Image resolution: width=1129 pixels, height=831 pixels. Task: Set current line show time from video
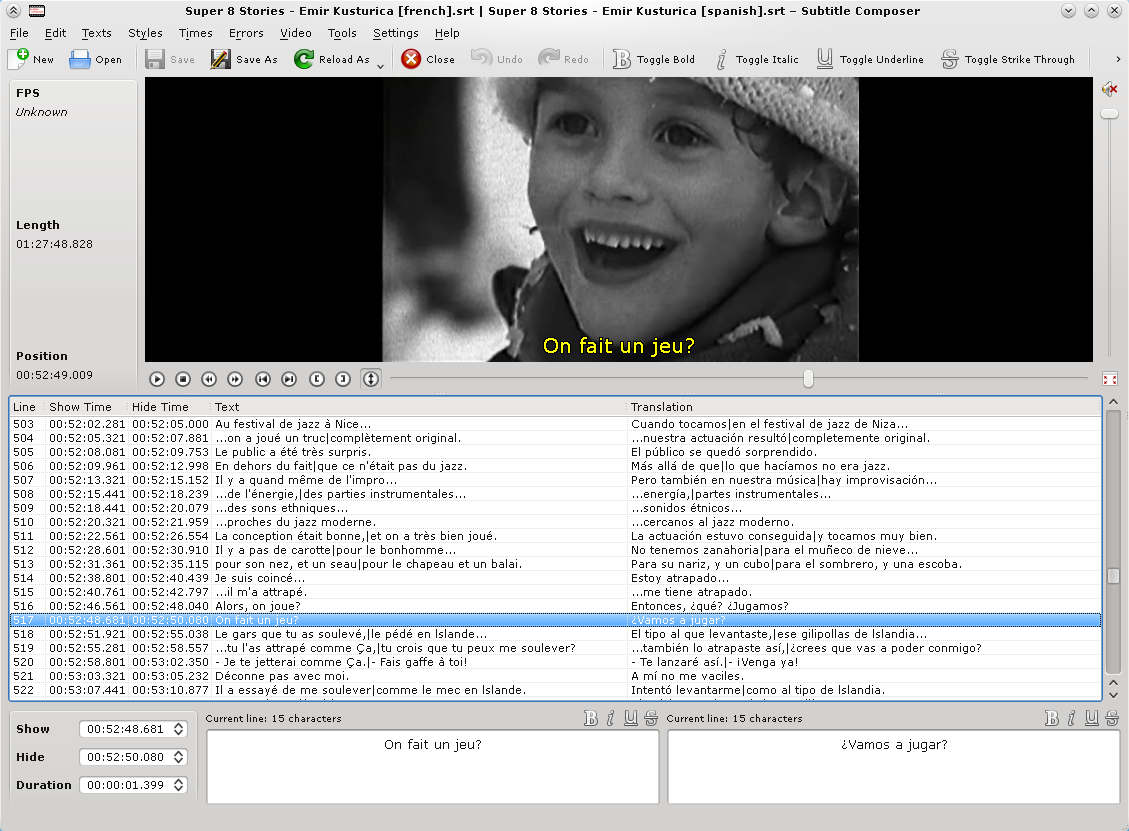[x=317, y=379]
